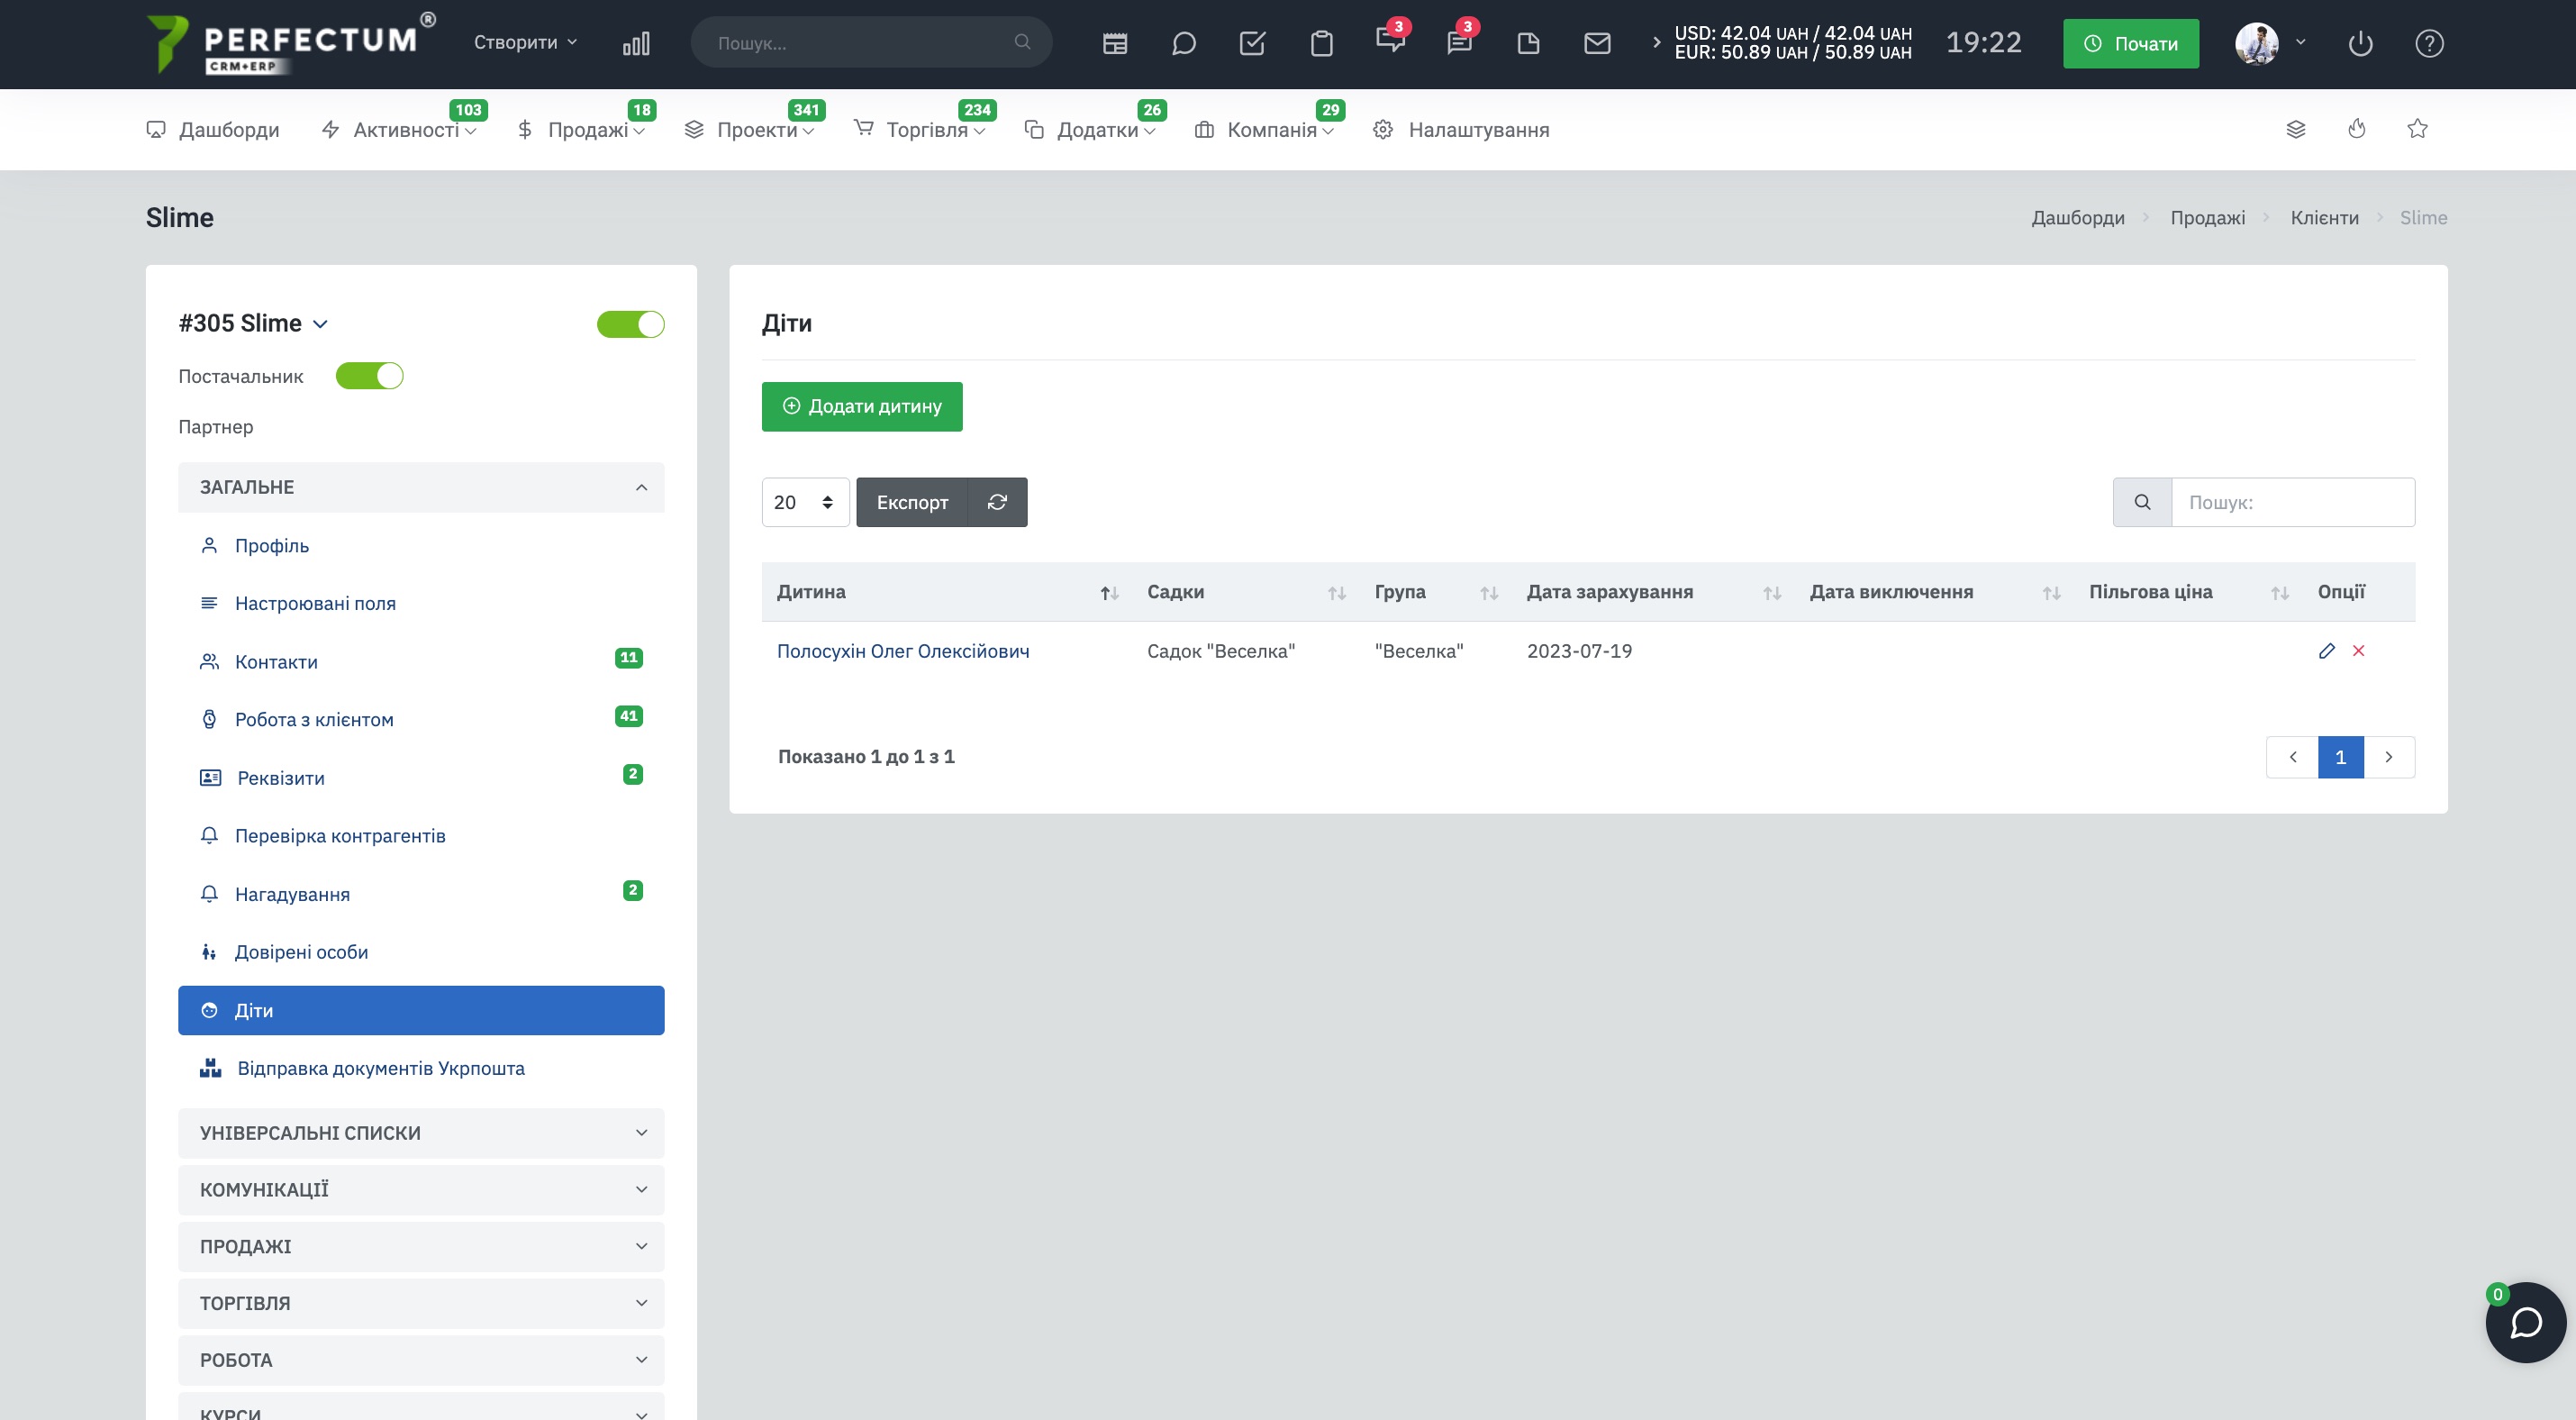Click the flame icon in menu bar

coord(2357,128)
